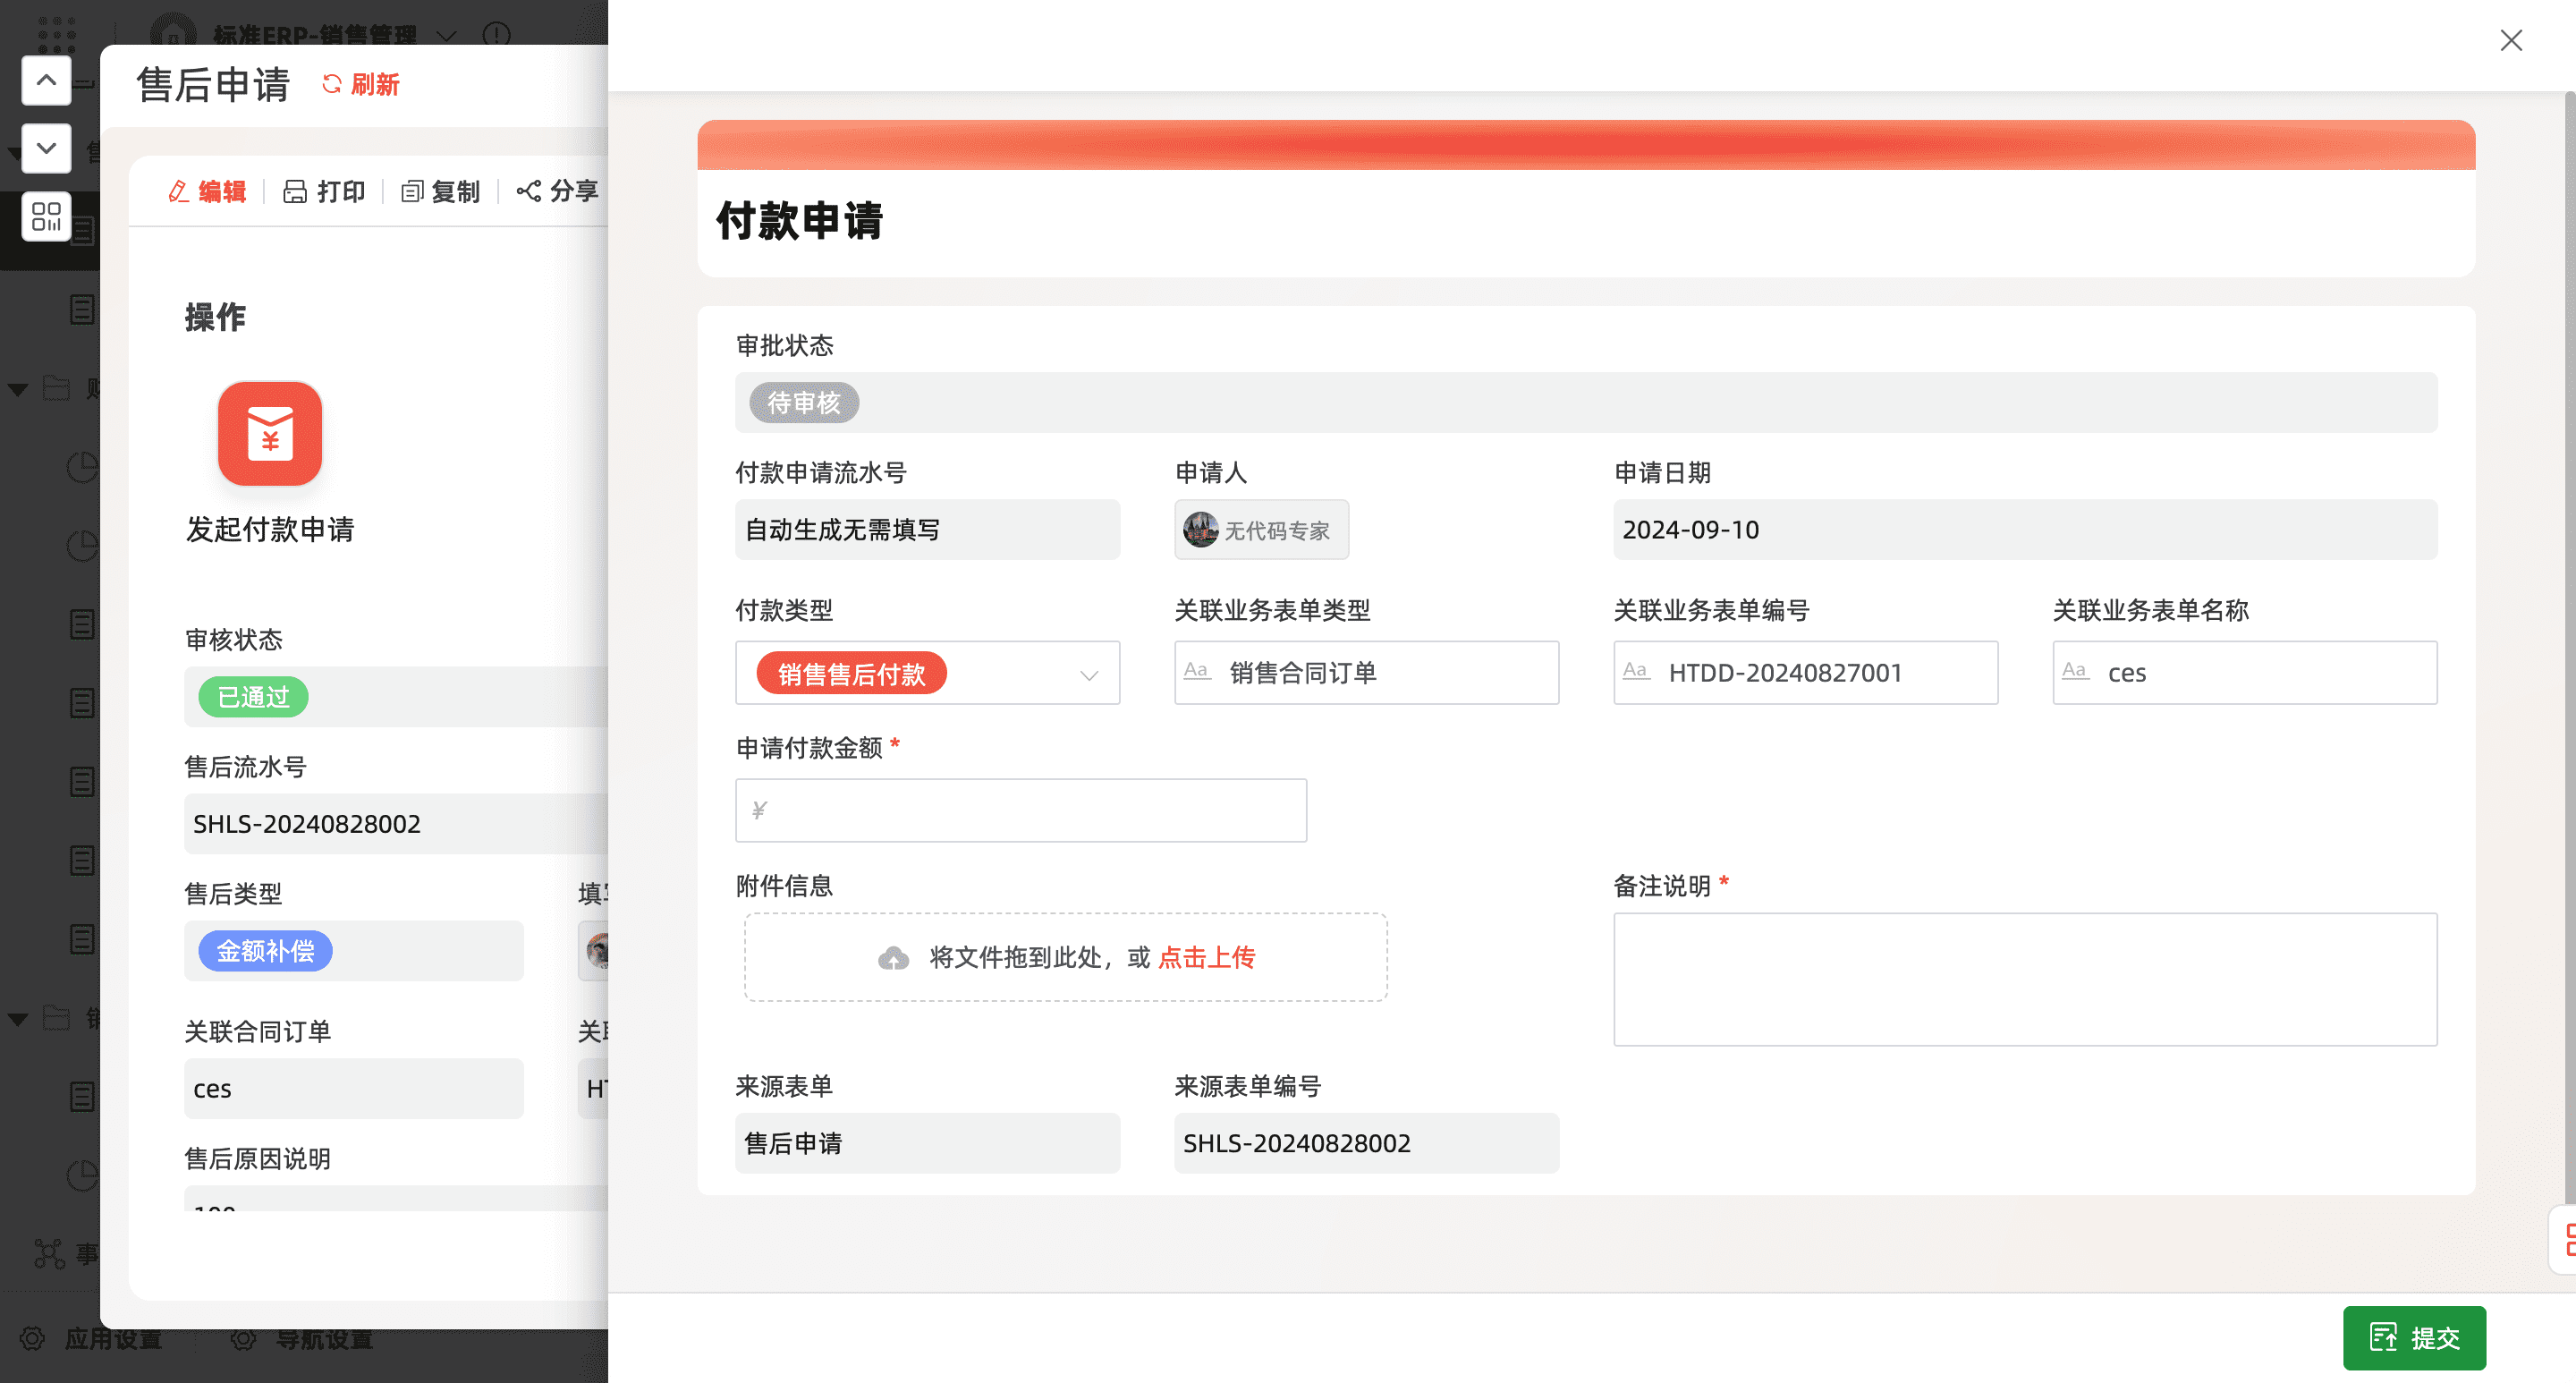2576x1383 pixels.
Task: Click the 分享 share icon
Action: pos(528,190)
